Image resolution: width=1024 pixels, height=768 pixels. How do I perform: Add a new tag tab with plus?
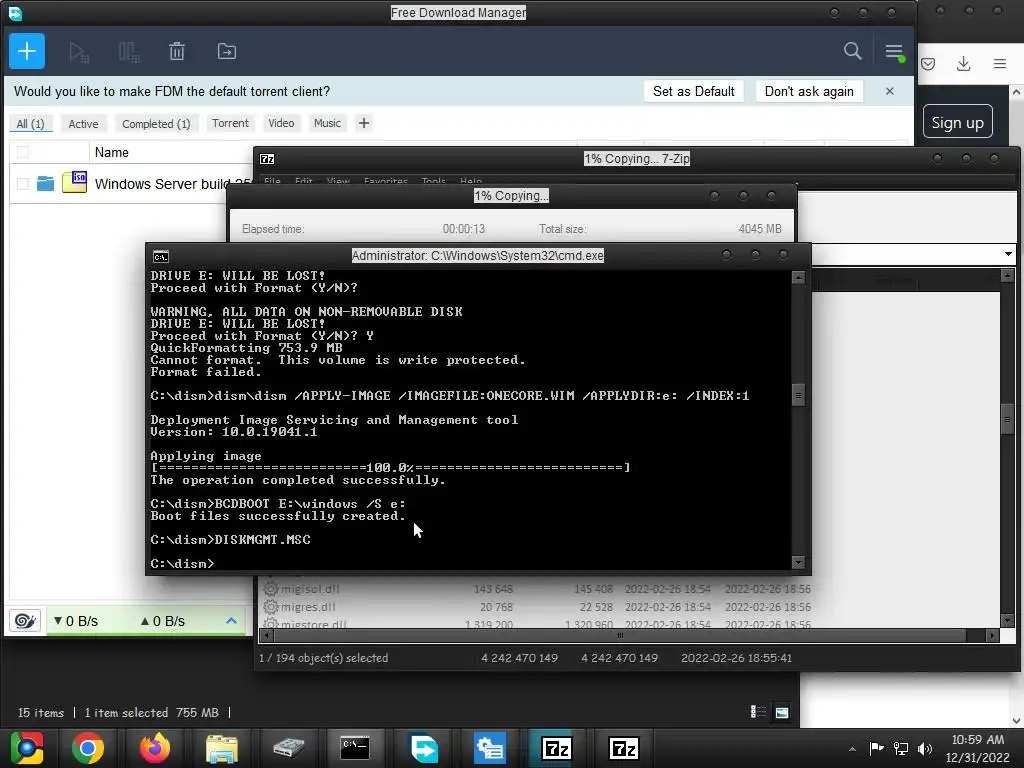(x=364, y=123)
